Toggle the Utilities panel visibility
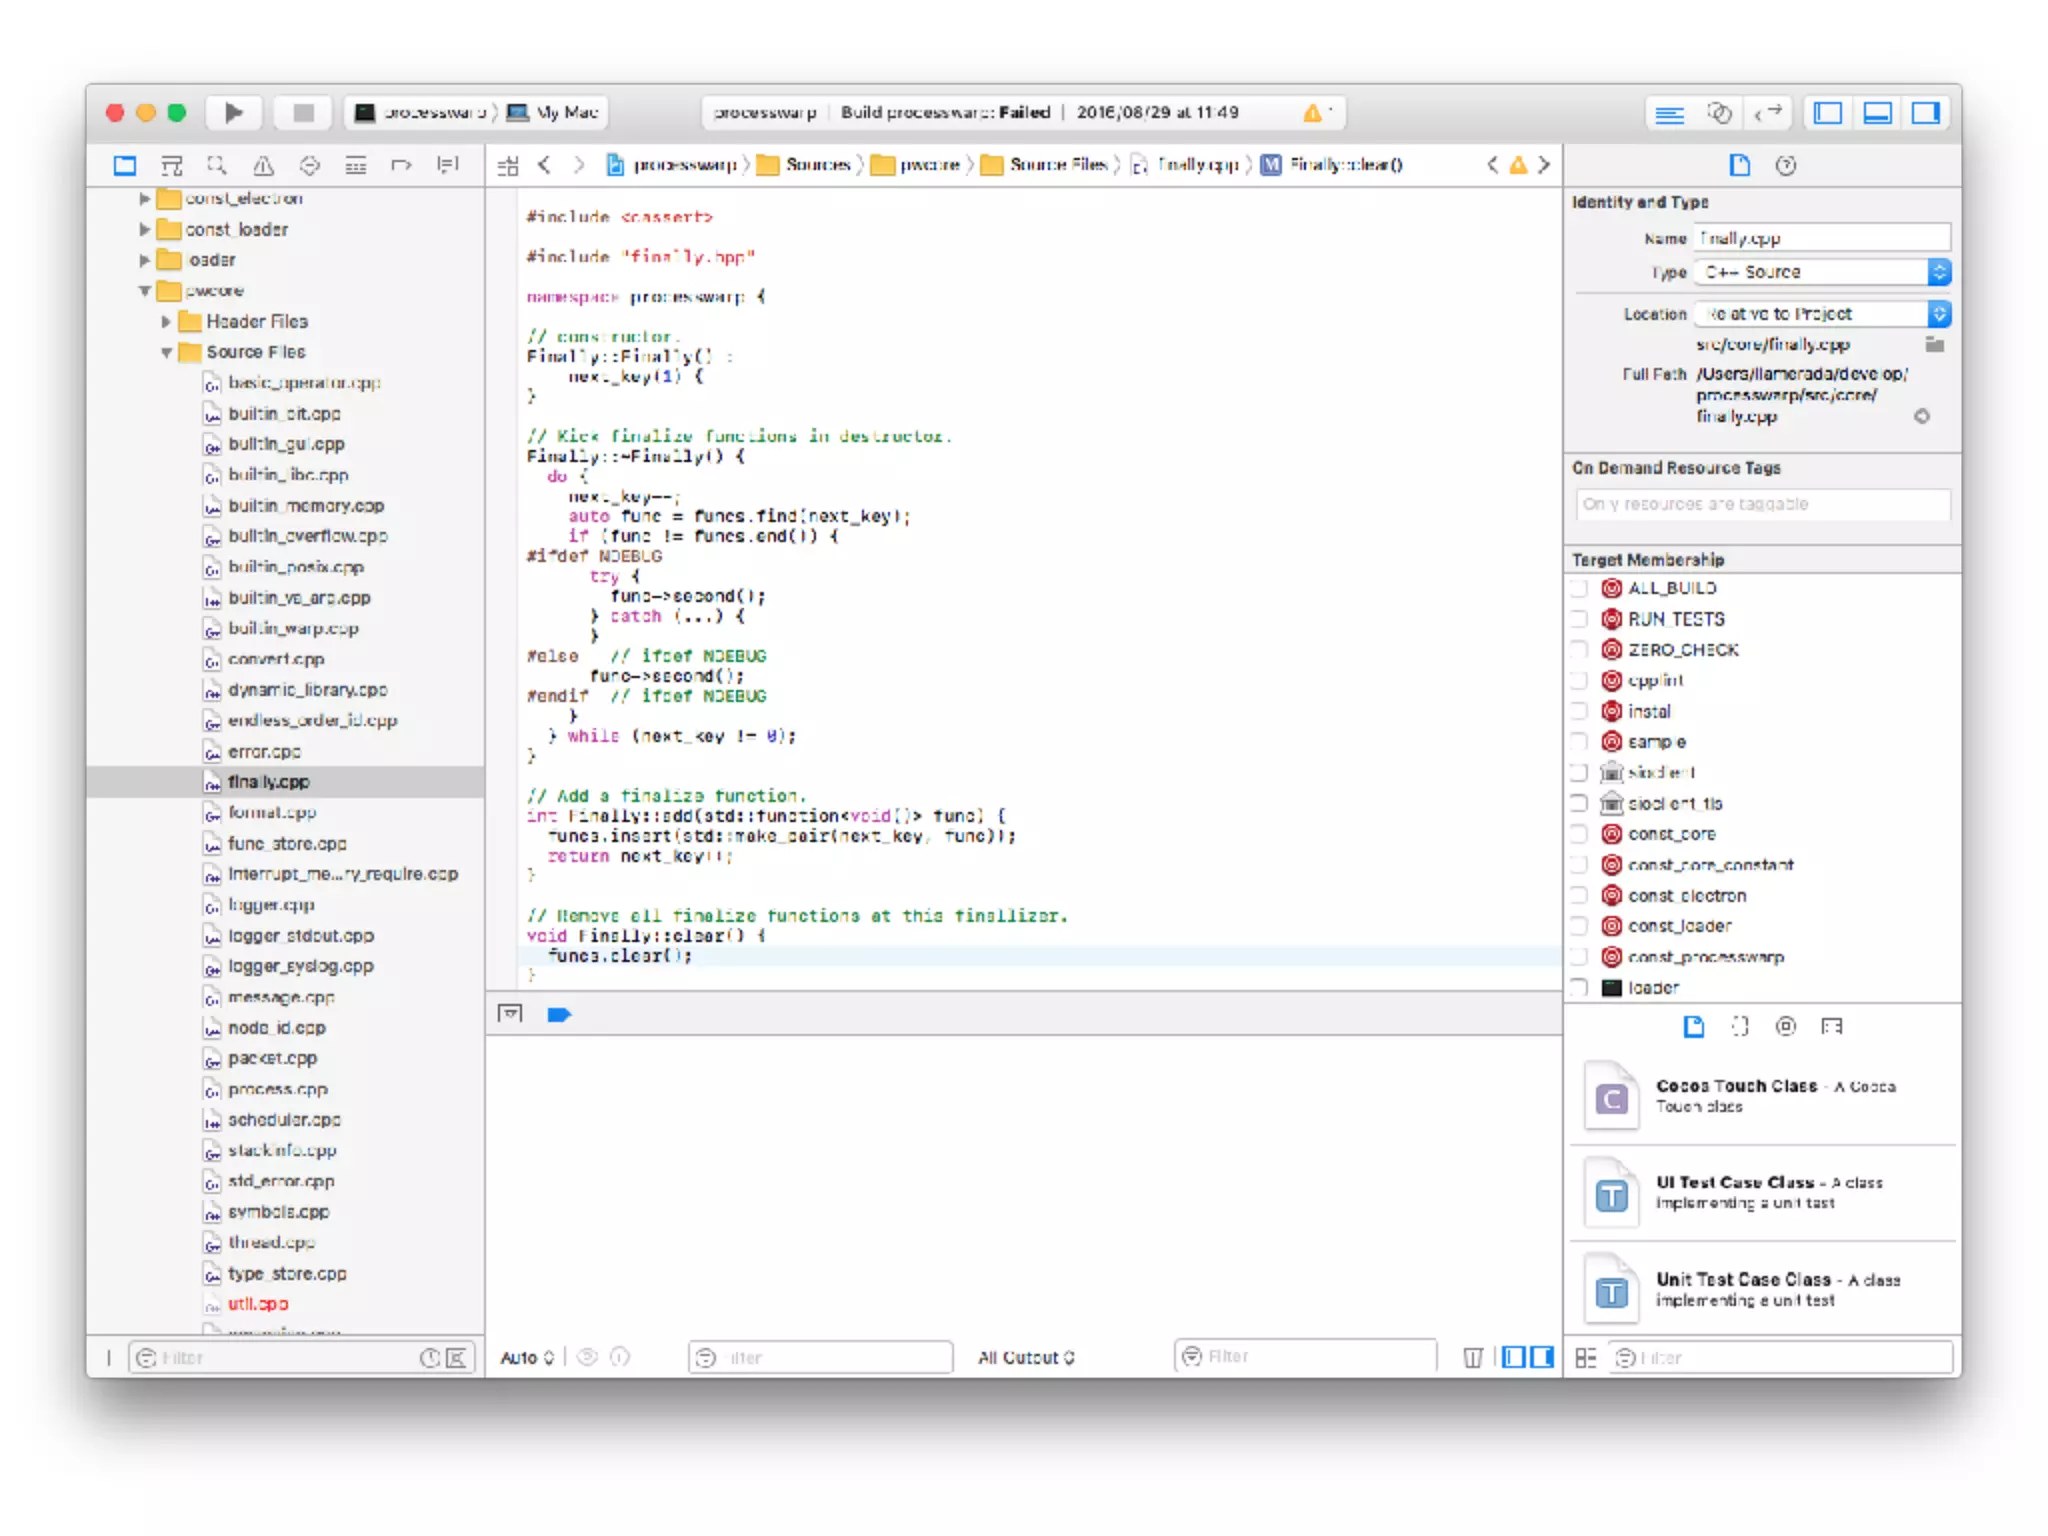Viewport: 2048px width, 1536px height. [x=1925, y=112]
